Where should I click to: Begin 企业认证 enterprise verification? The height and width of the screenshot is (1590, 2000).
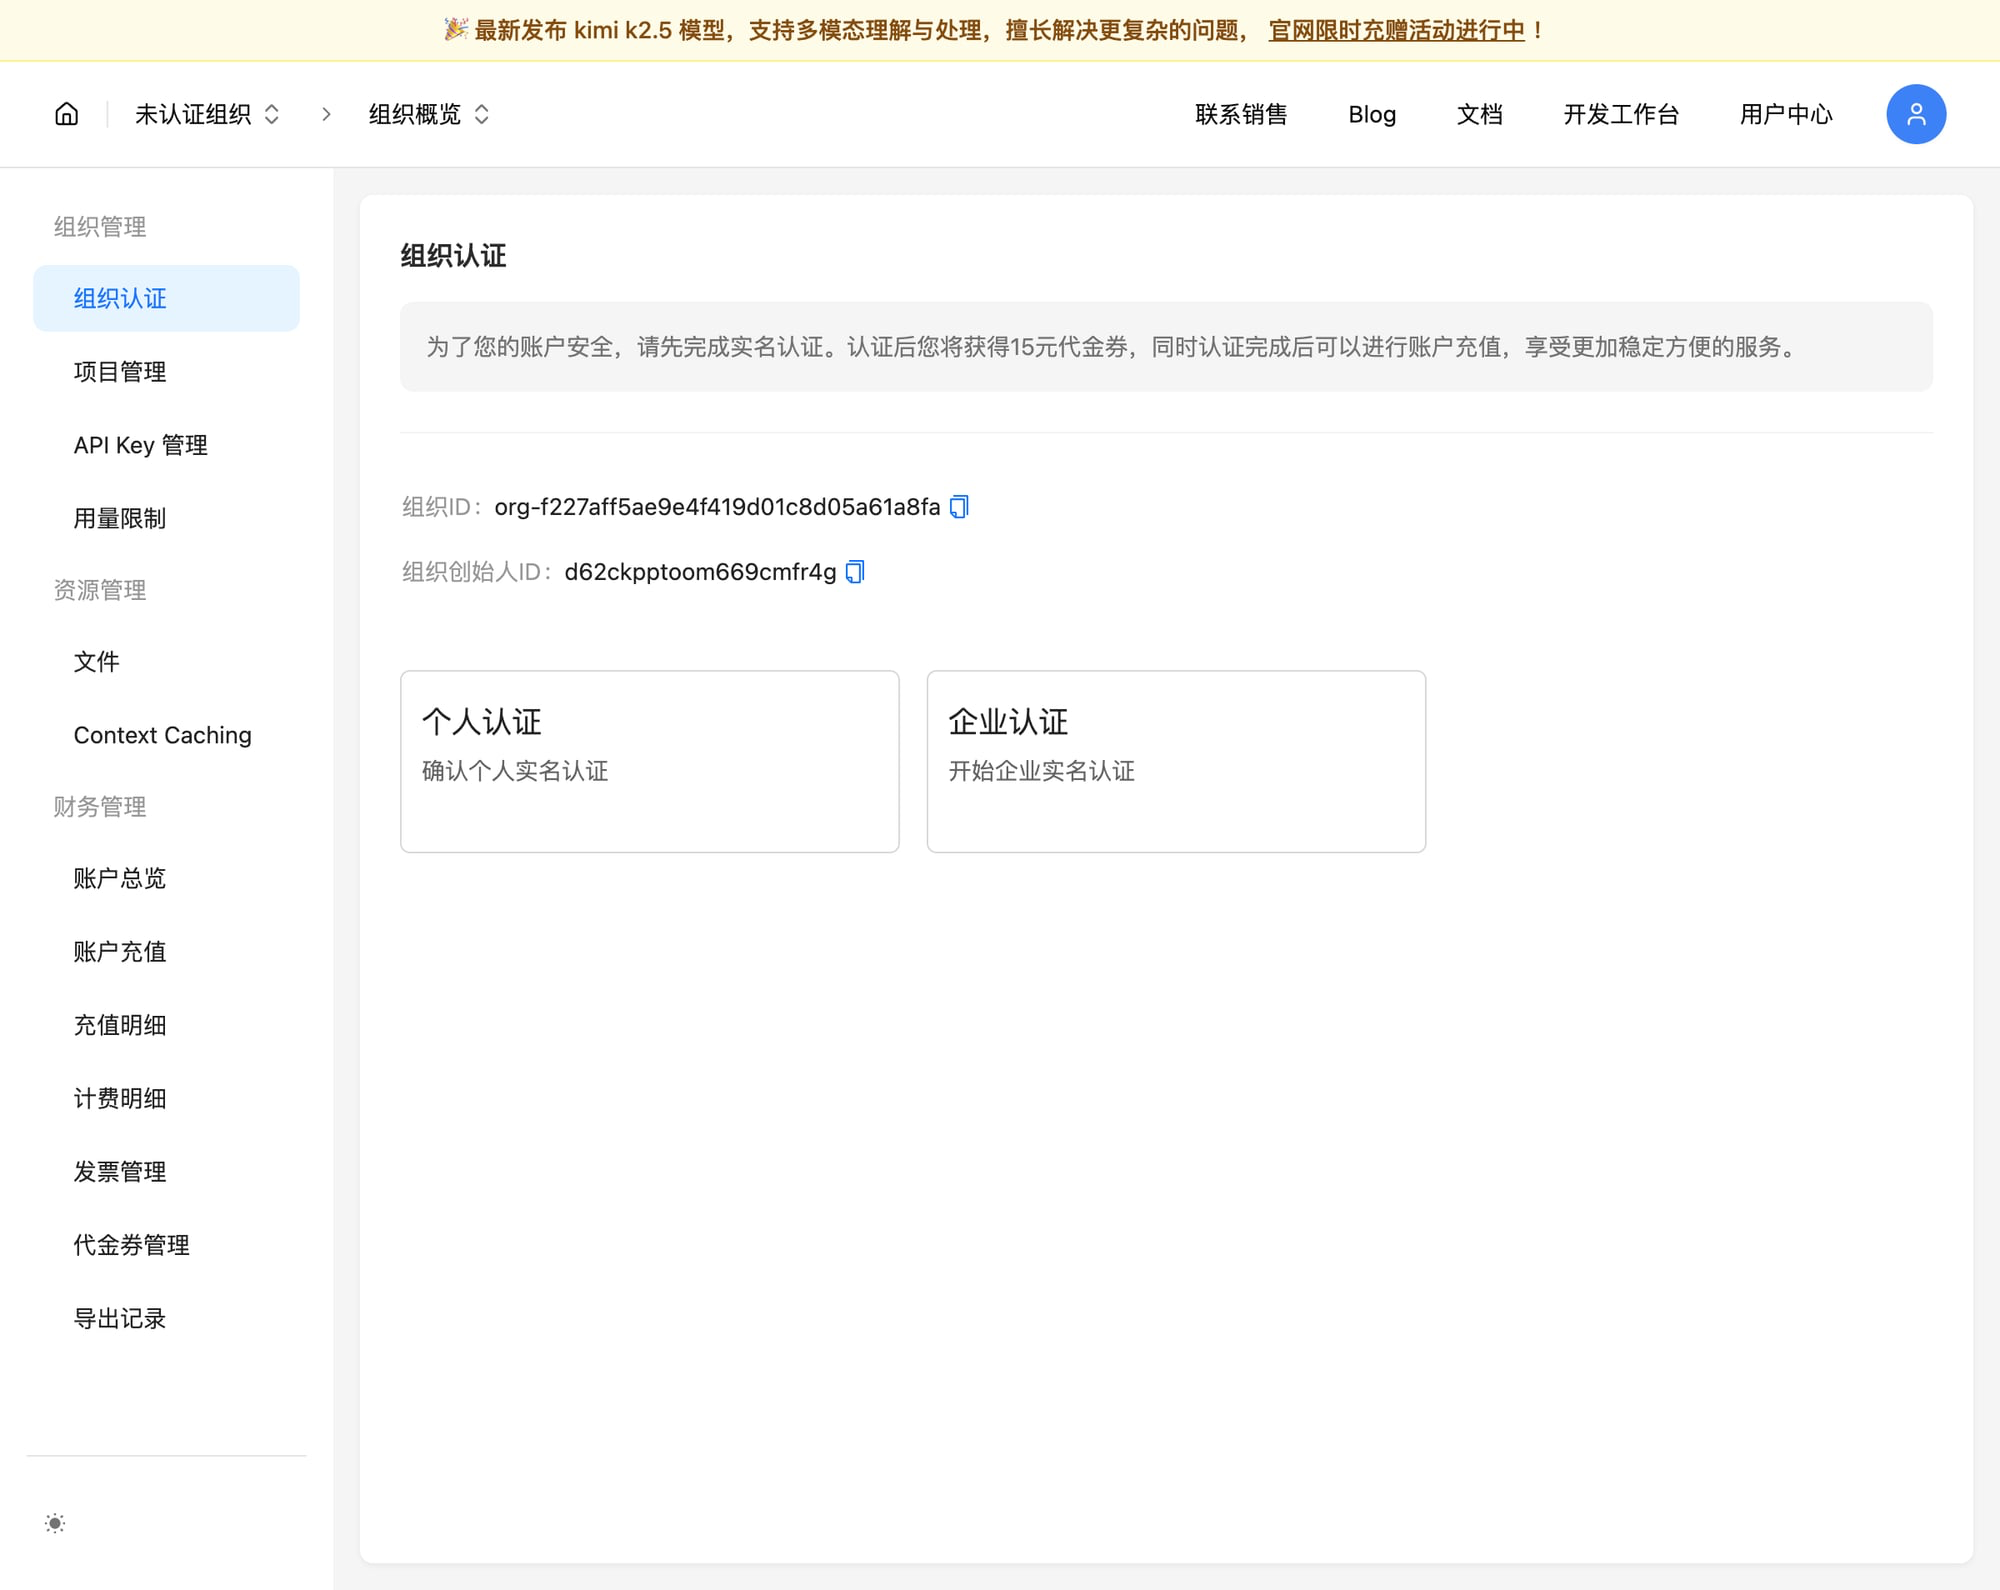[1175, 762]
